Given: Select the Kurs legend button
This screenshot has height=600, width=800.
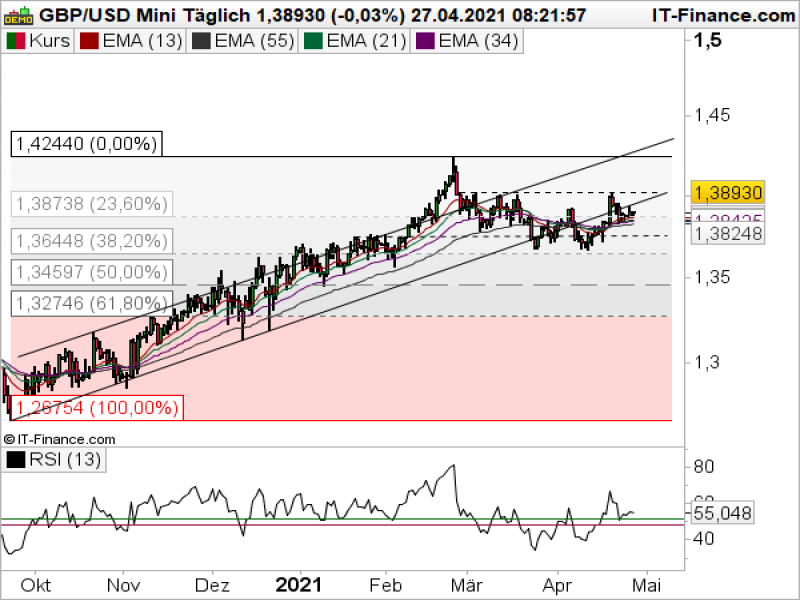Looking at the screenshot, I should 38,41.
